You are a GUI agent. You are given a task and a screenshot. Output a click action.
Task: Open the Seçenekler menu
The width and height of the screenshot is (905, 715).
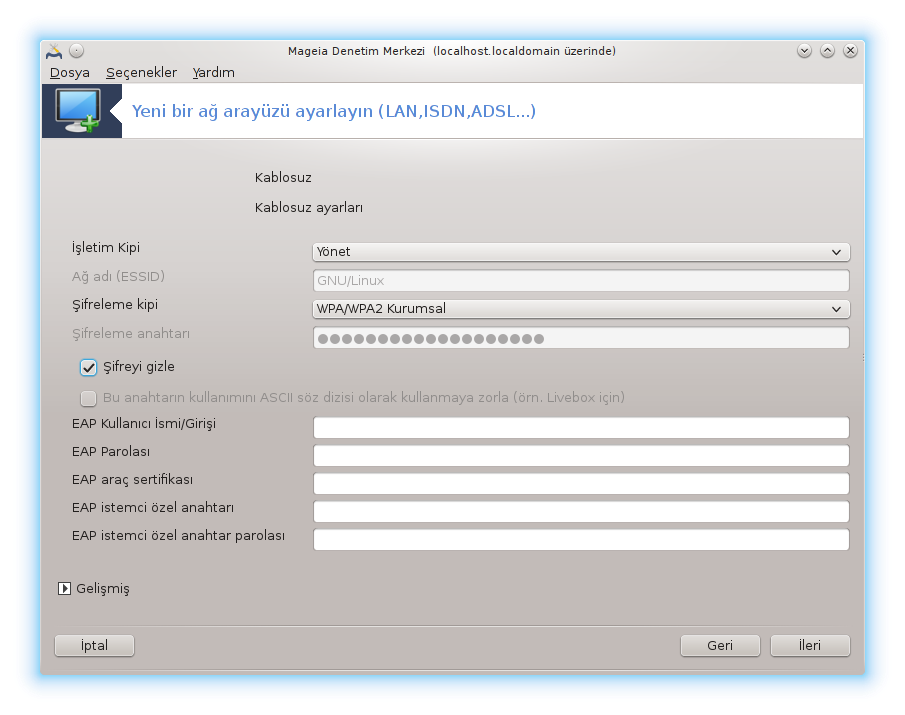point(141,73)
